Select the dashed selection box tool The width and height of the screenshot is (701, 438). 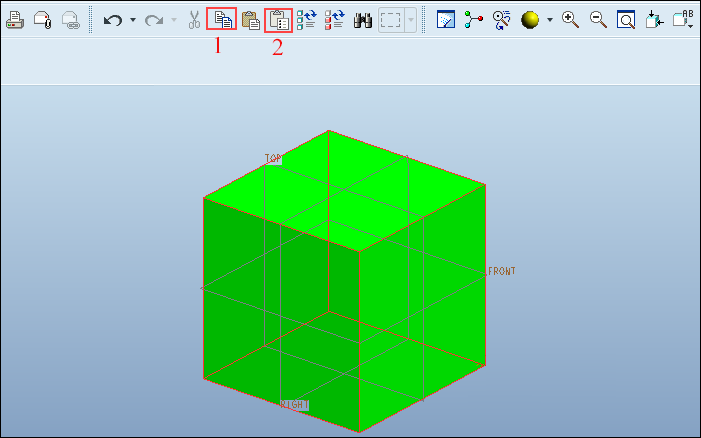pos(391,20)
